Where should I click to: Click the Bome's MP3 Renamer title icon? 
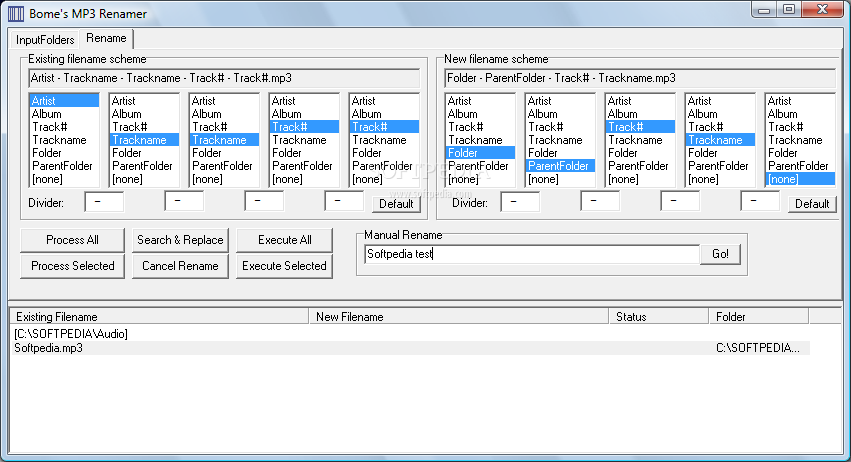16,14
